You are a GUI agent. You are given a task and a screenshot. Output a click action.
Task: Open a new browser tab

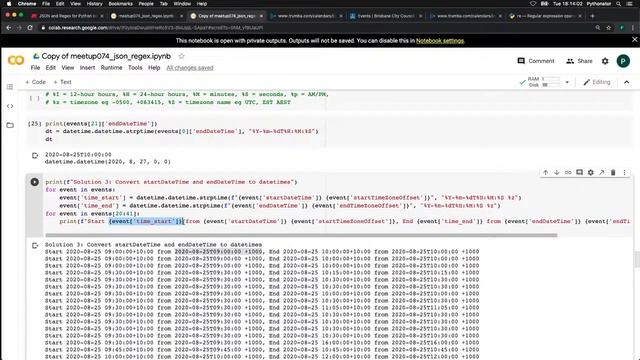coord(592,16)
